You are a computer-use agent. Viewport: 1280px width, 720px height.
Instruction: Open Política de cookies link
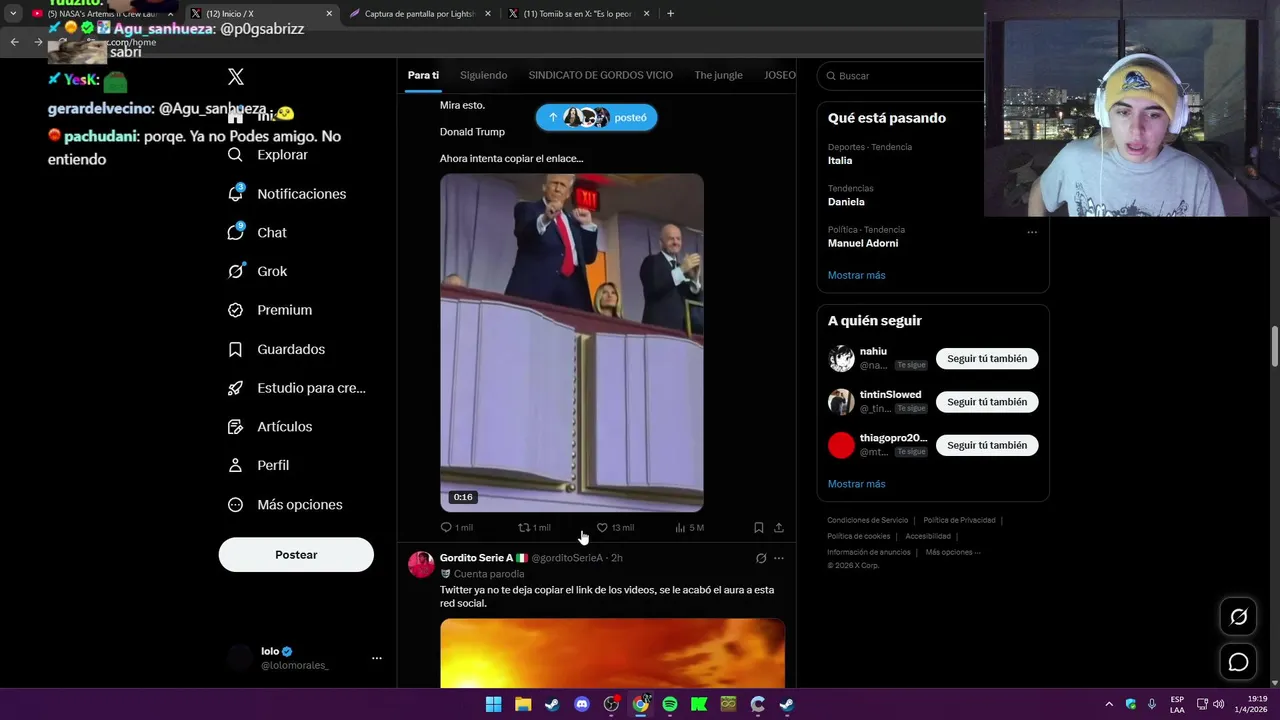pyautogui.click(x=859, y=536)
